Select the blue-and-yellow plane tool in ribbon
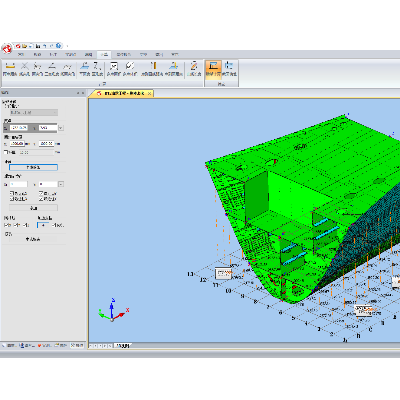 (x=173, y=69)
